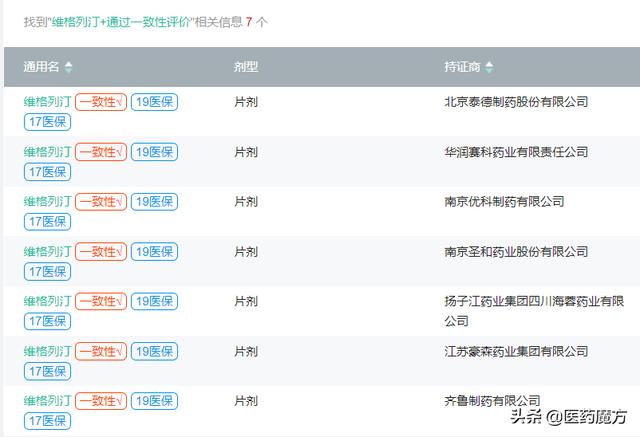Click 一致性√ tag in 南京圣和药业 row
The width and height of the screenshot is (640, 437).
101,251
